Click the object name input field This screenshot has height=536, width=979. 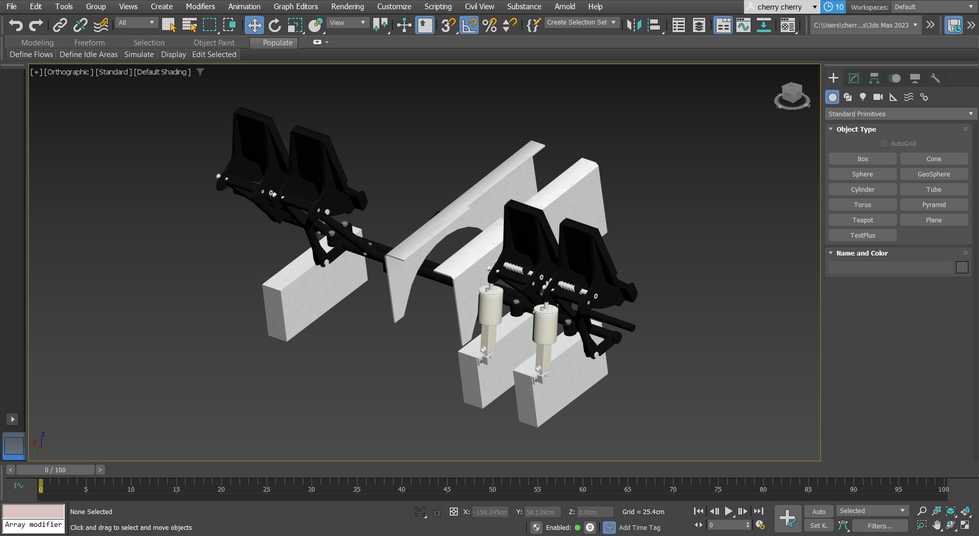click(891, 267)
